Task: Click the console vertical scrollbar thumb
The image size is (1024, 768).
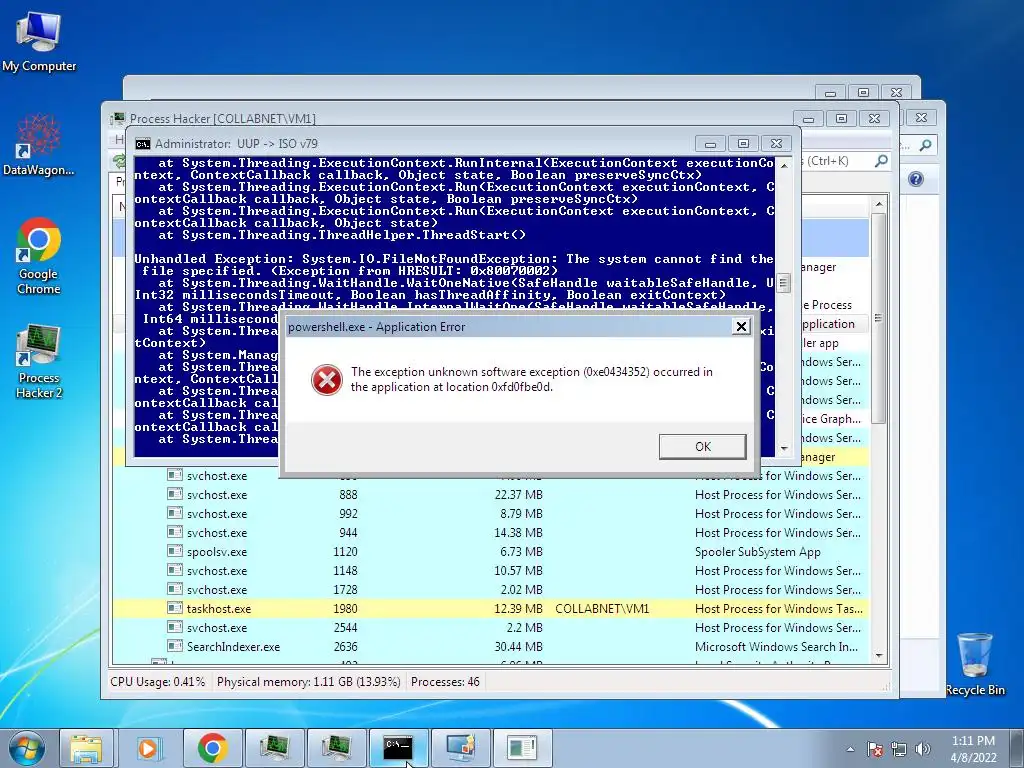Action: pyautogui.click(x=784, y=283)
